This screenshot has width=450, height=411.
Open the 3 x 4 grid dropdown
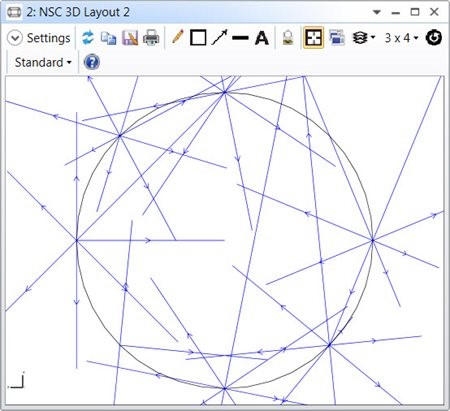click(x=401, y=38)
